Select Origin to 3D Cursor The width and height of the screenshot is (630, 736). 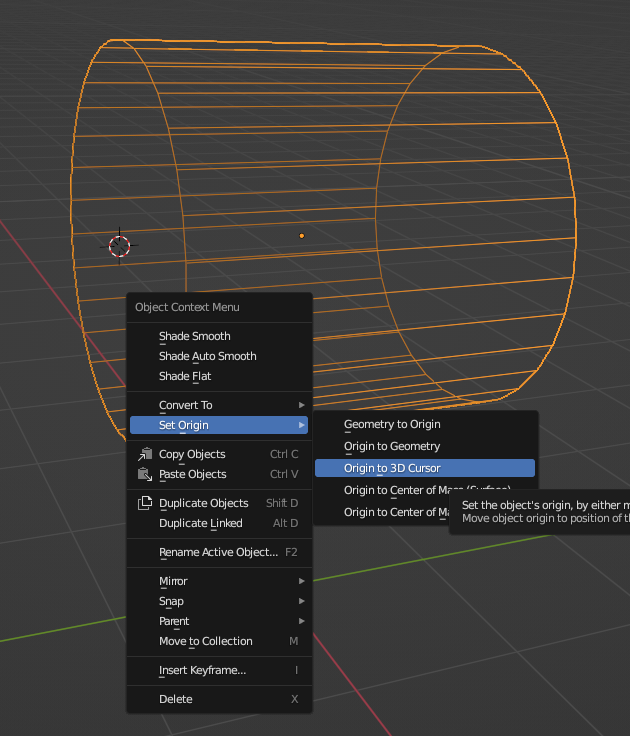click(x=425, y=468)
